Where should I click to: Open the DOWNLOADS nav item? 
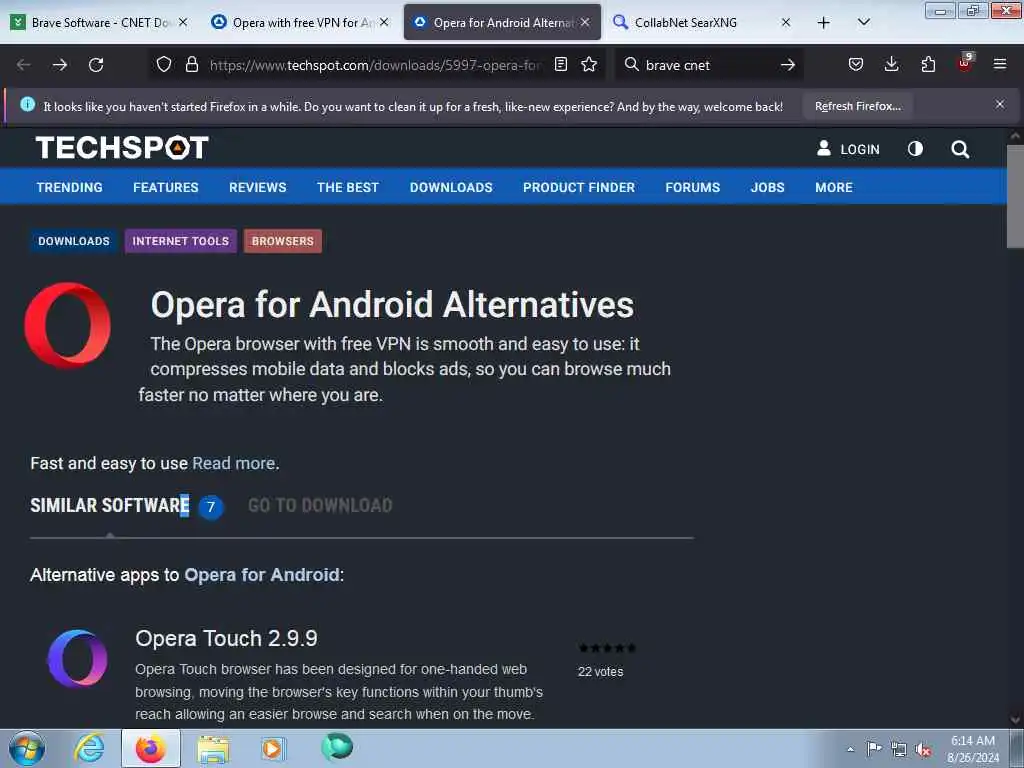451,187
